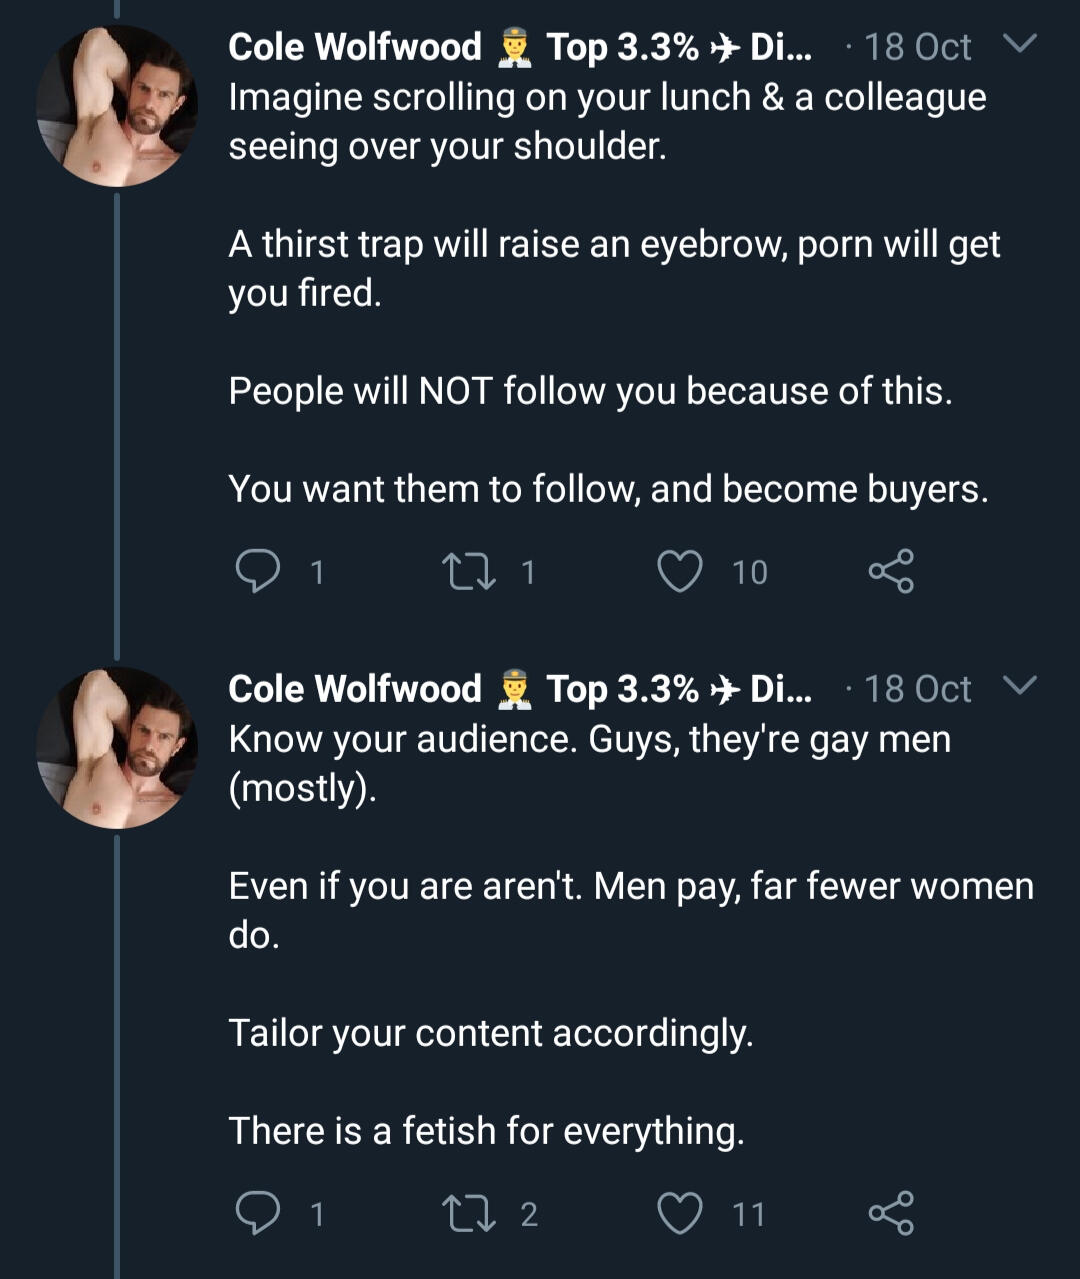This screenshot has width=1080, height=1279.
Task: Share the first tweet in the thread
Action: click(890, 571)
